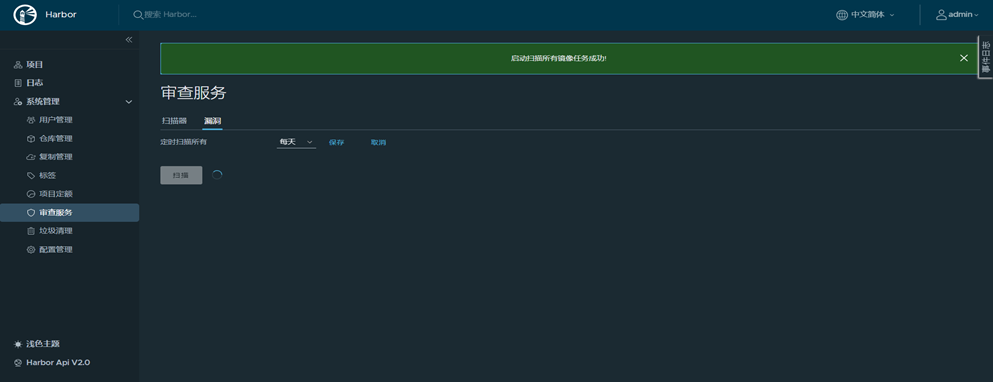
Task: Open the 每天 schedule dropdown
Action: tap(296, 142)
